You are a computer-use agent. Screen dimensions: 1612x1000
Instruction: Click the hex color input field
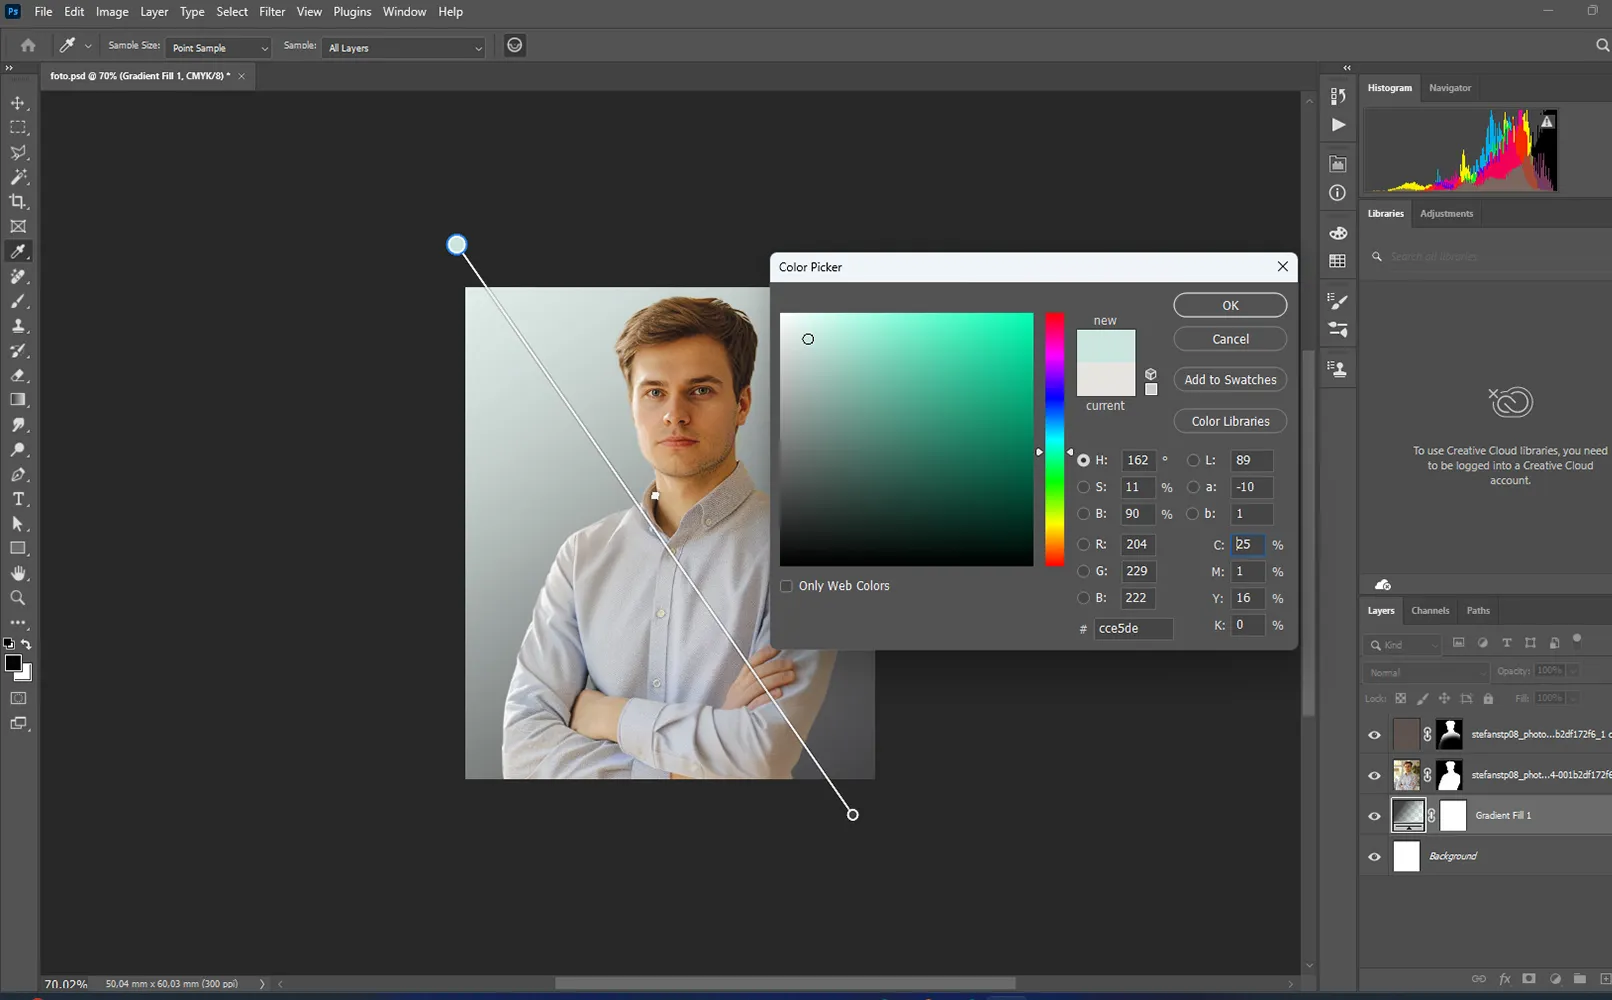tap(1133, 628)
